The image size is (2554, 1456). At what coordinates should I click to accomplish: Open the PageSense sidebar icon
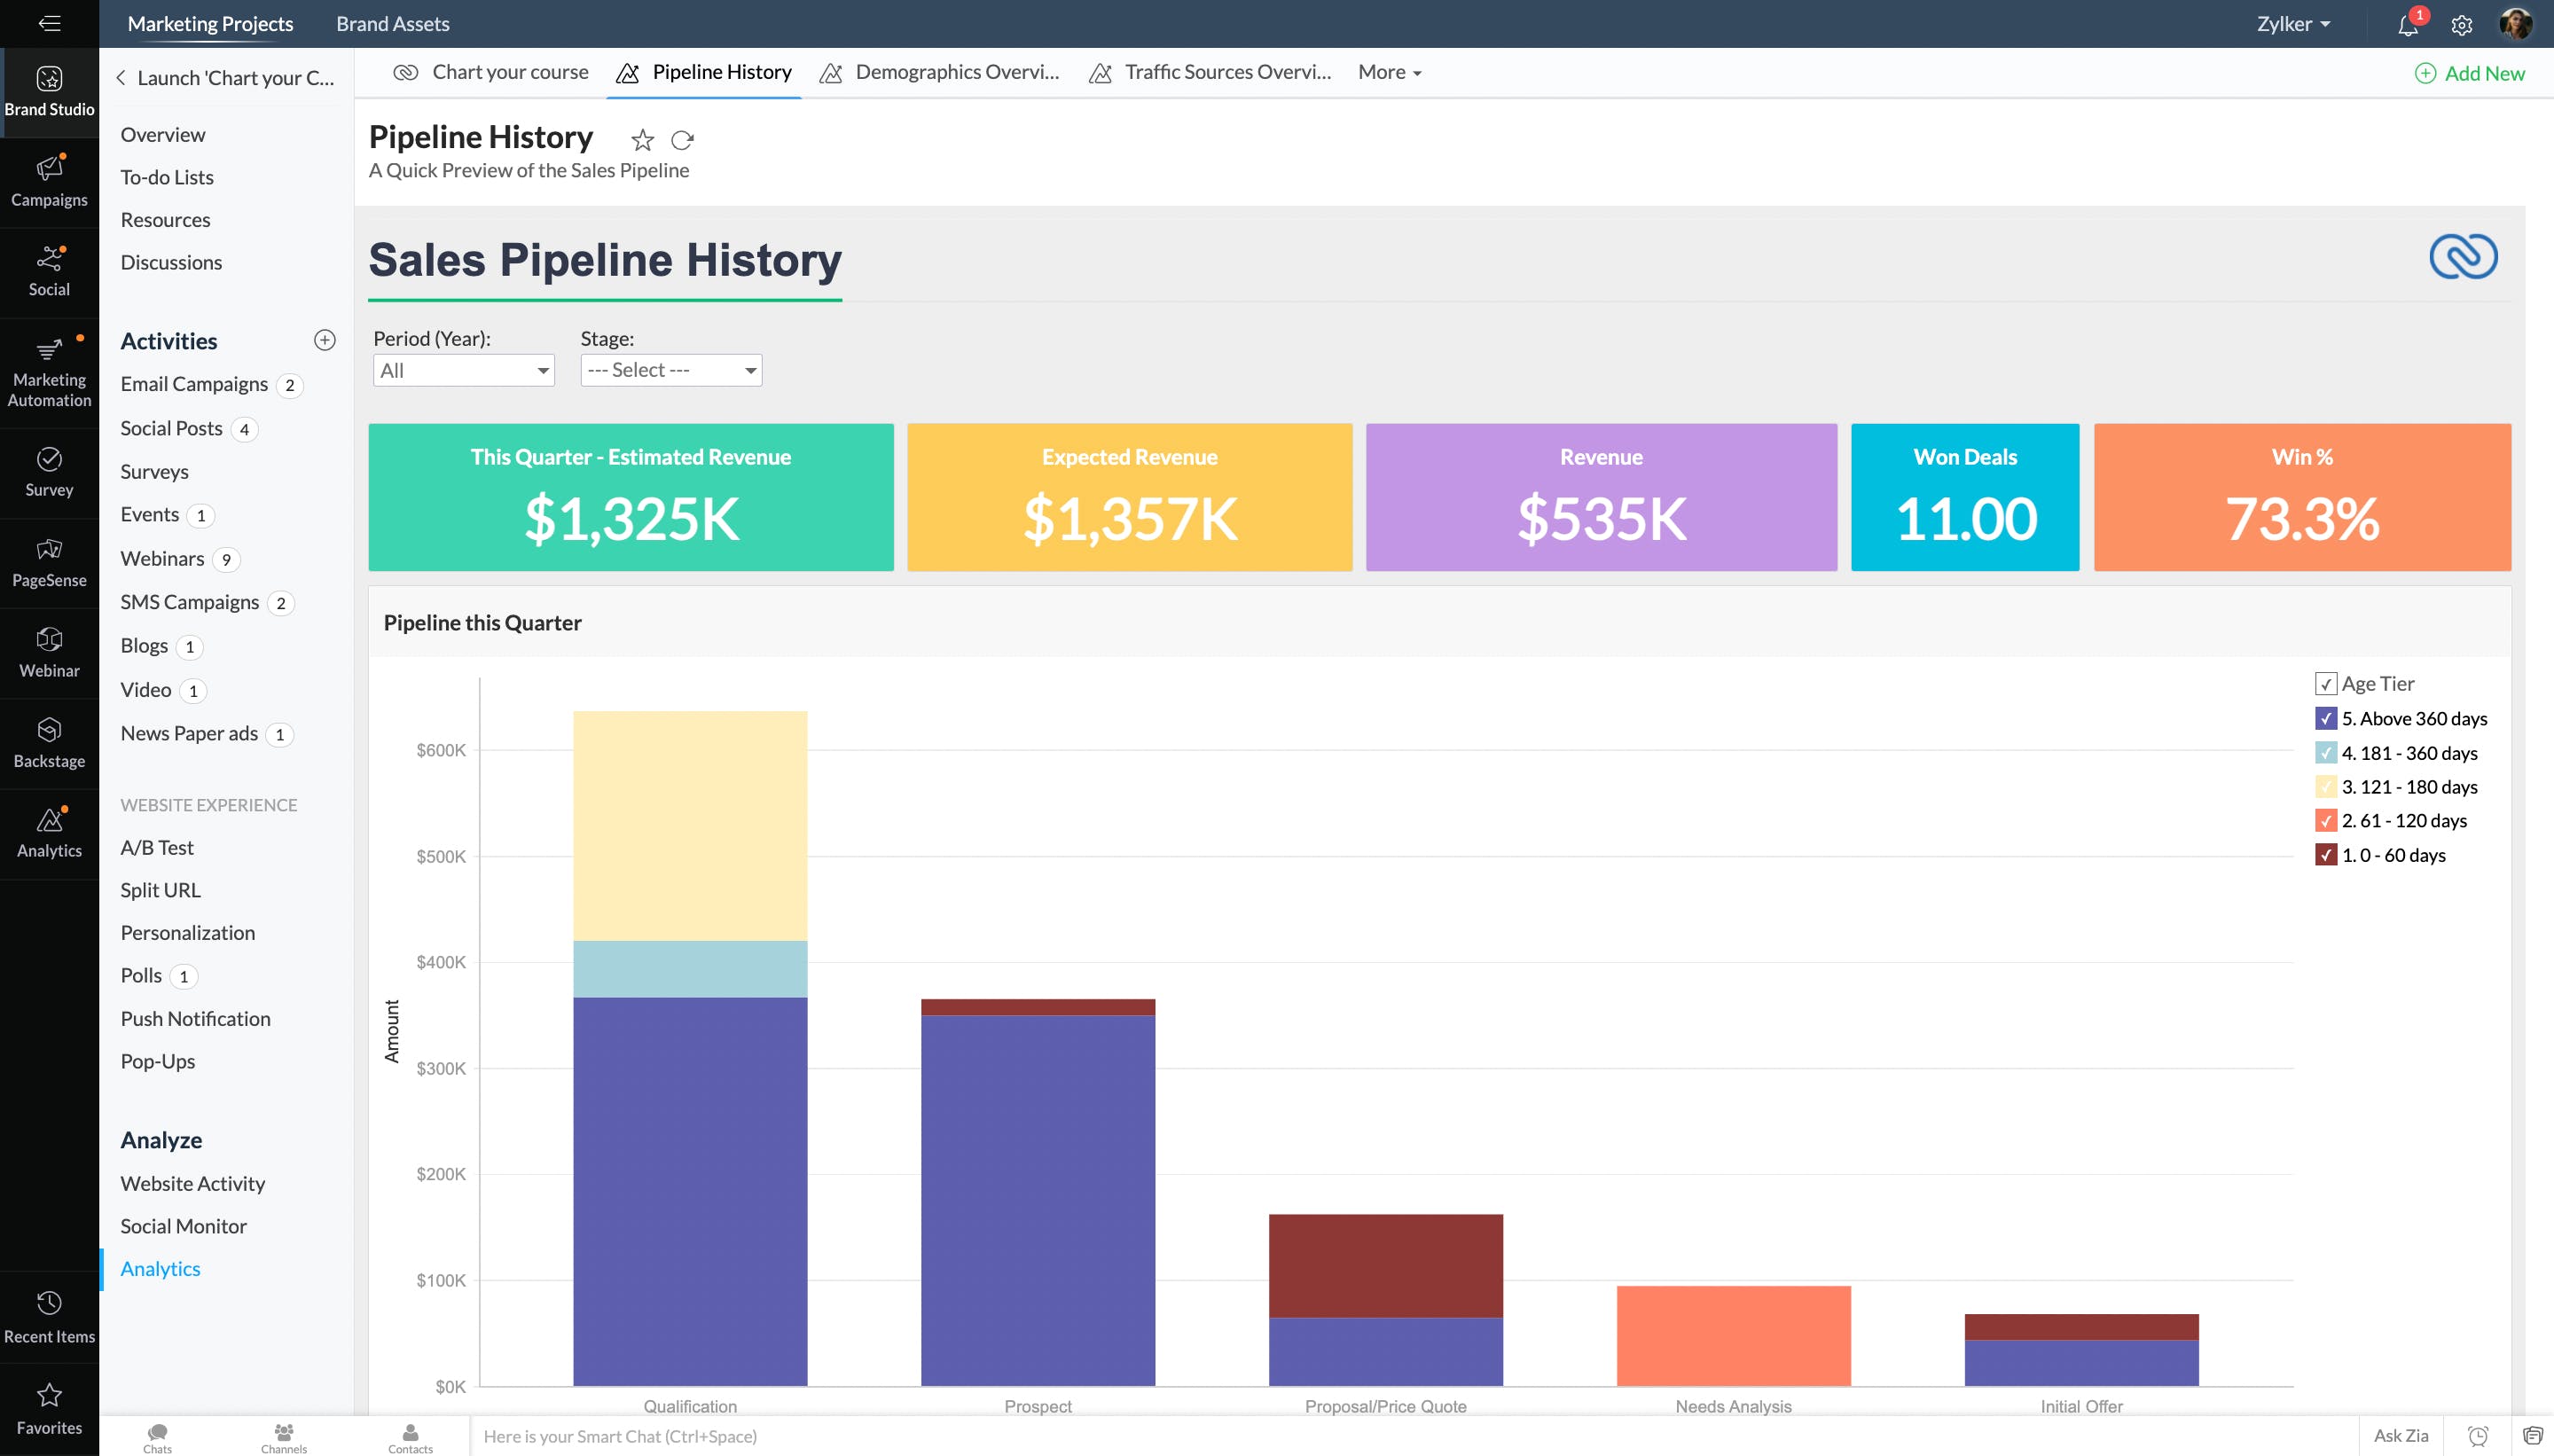pos(49,562)
